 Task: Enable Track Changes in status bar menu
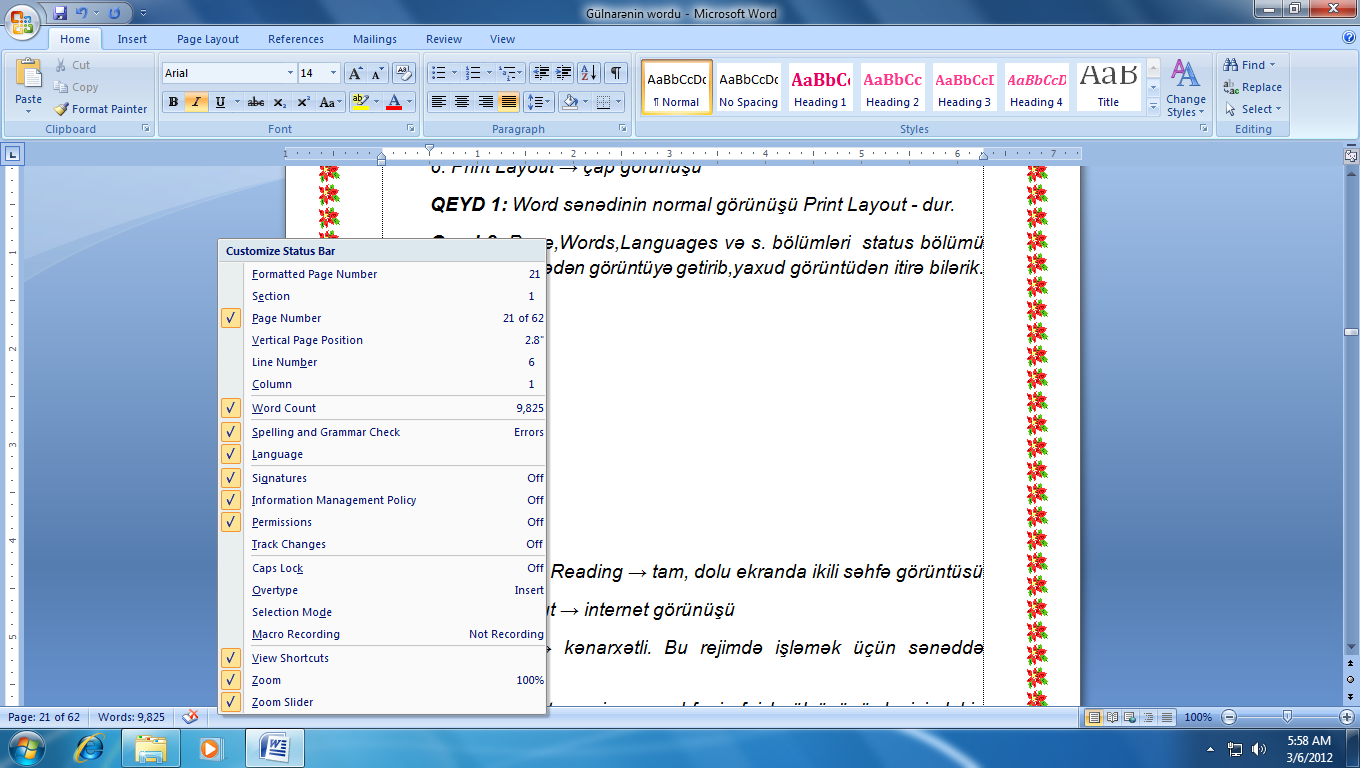click(x=383, y=544)
